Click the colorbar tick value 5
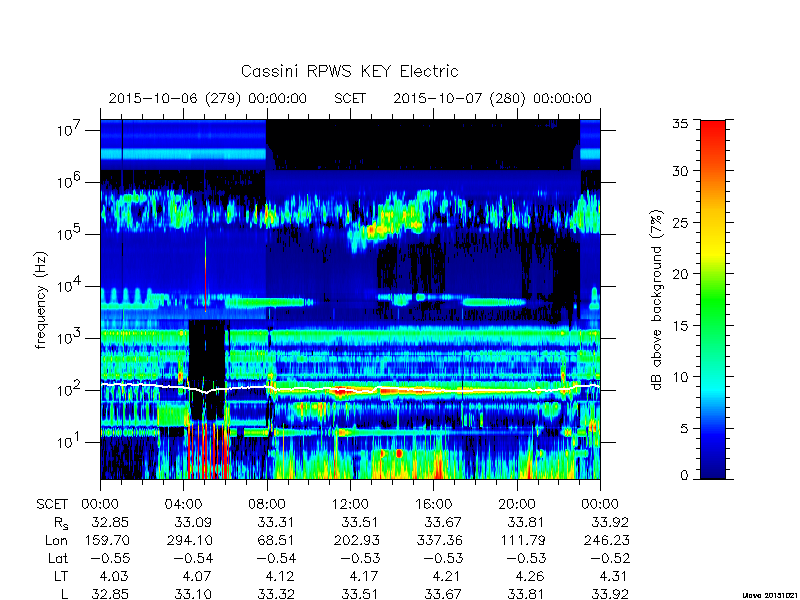 pyautogui.click(x=684, y=429)
